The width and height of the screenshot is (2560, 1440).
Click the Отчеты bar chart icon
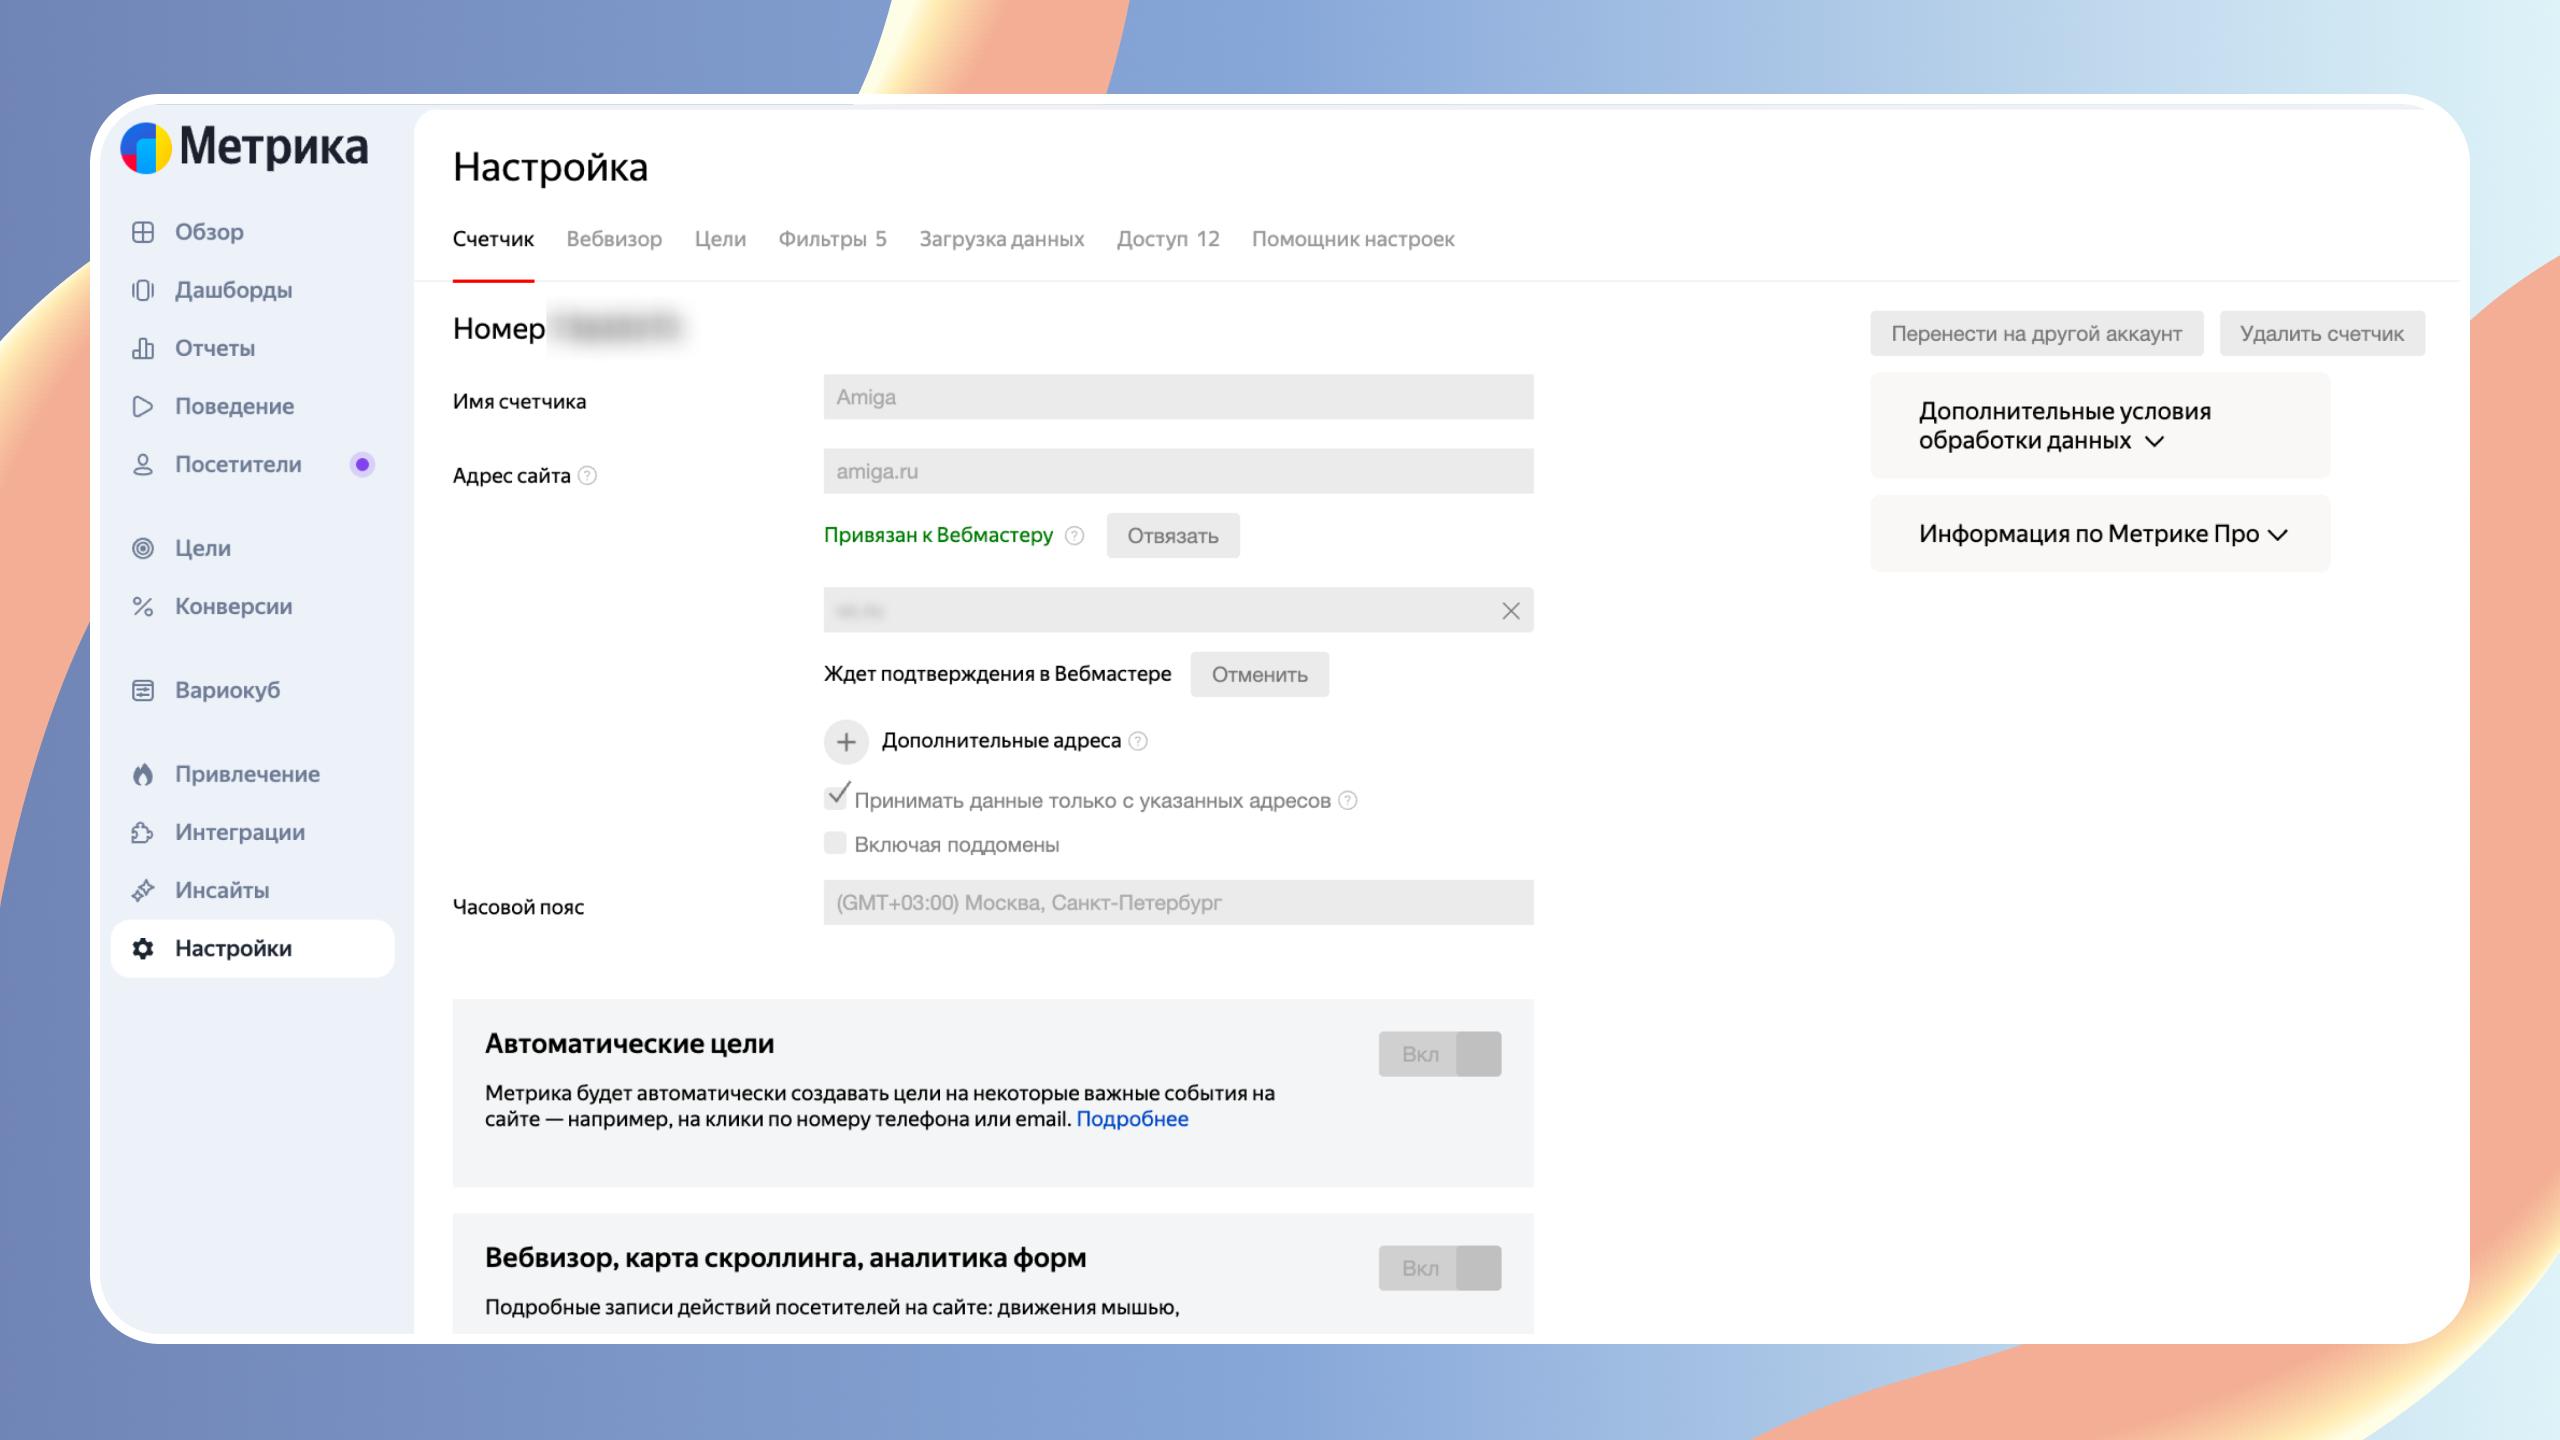click(x=143, y=348)
